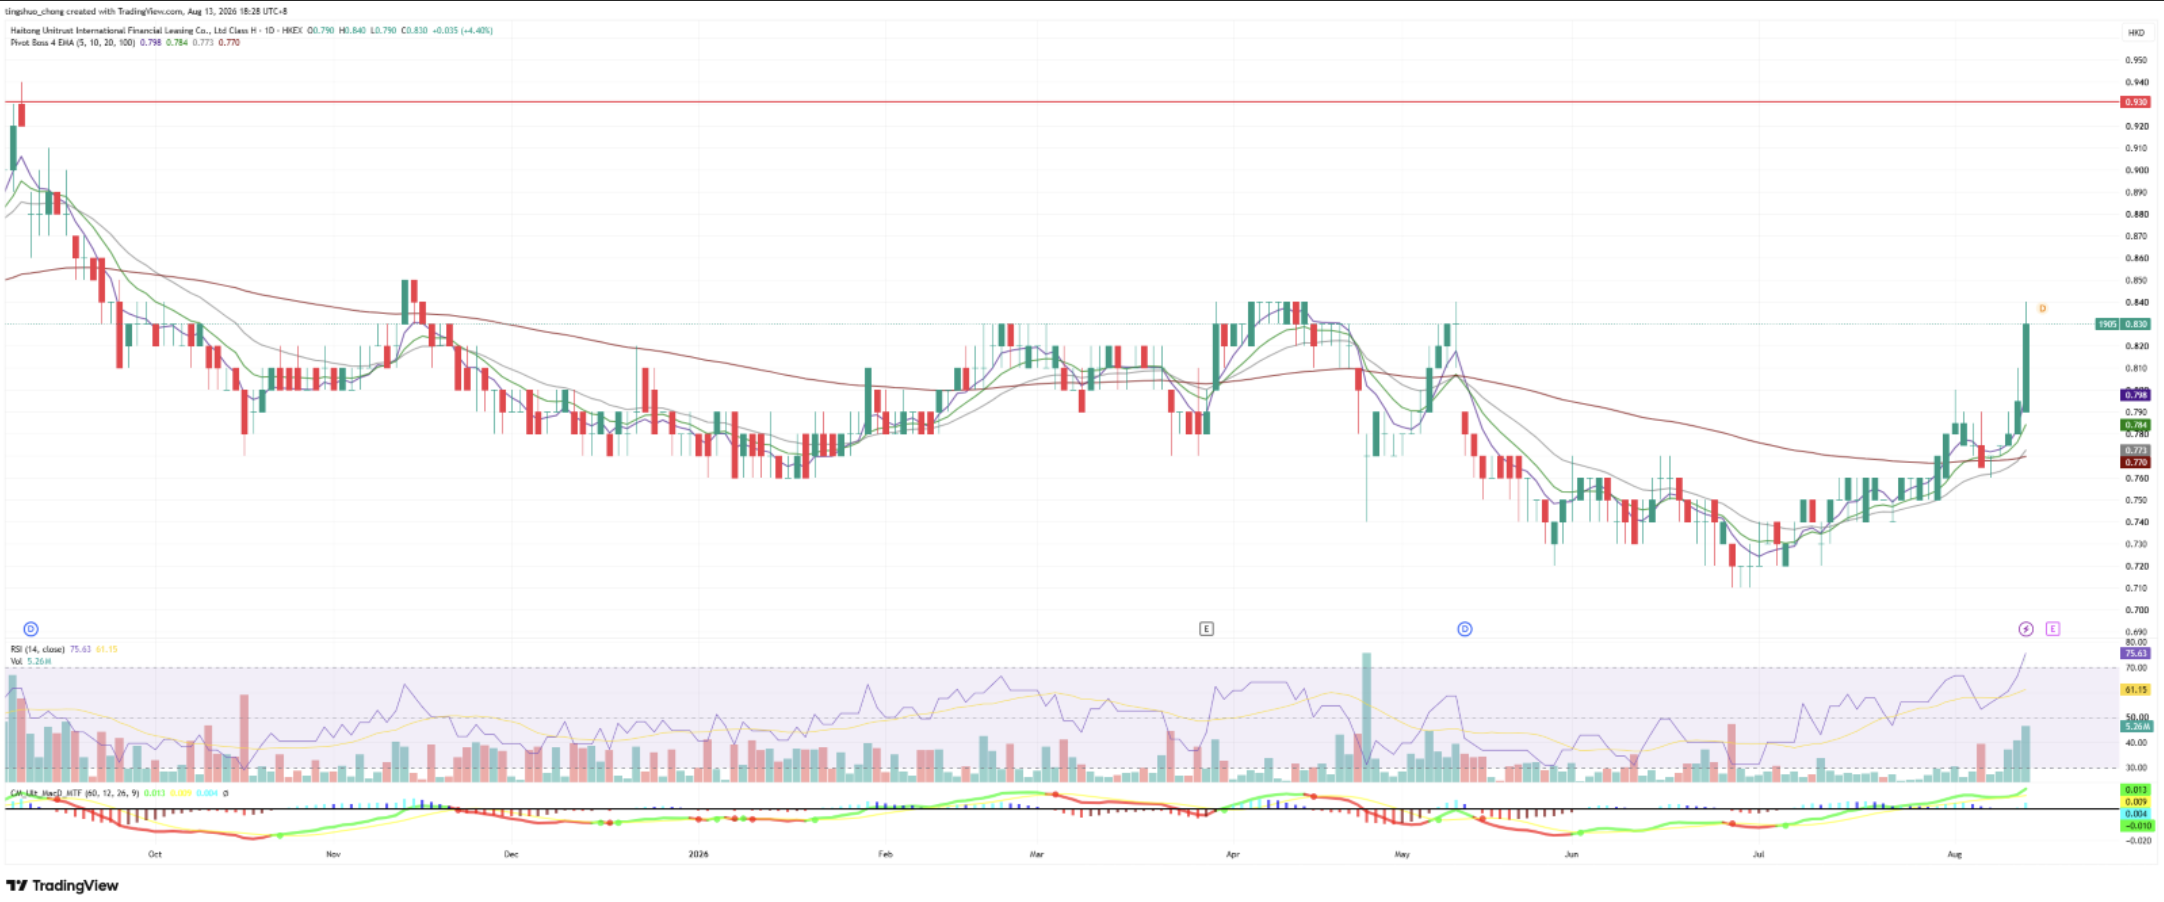Click the 0.700 price-axis level
The width and height of the screenshot is (2164, 902).
2136,610
